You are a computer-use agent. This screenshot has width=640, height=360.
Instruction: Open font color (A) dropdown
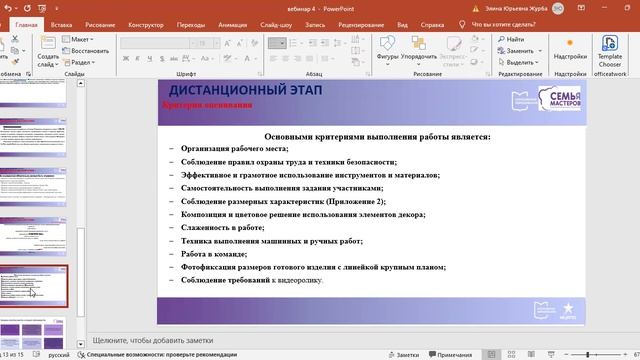(249, 59)
